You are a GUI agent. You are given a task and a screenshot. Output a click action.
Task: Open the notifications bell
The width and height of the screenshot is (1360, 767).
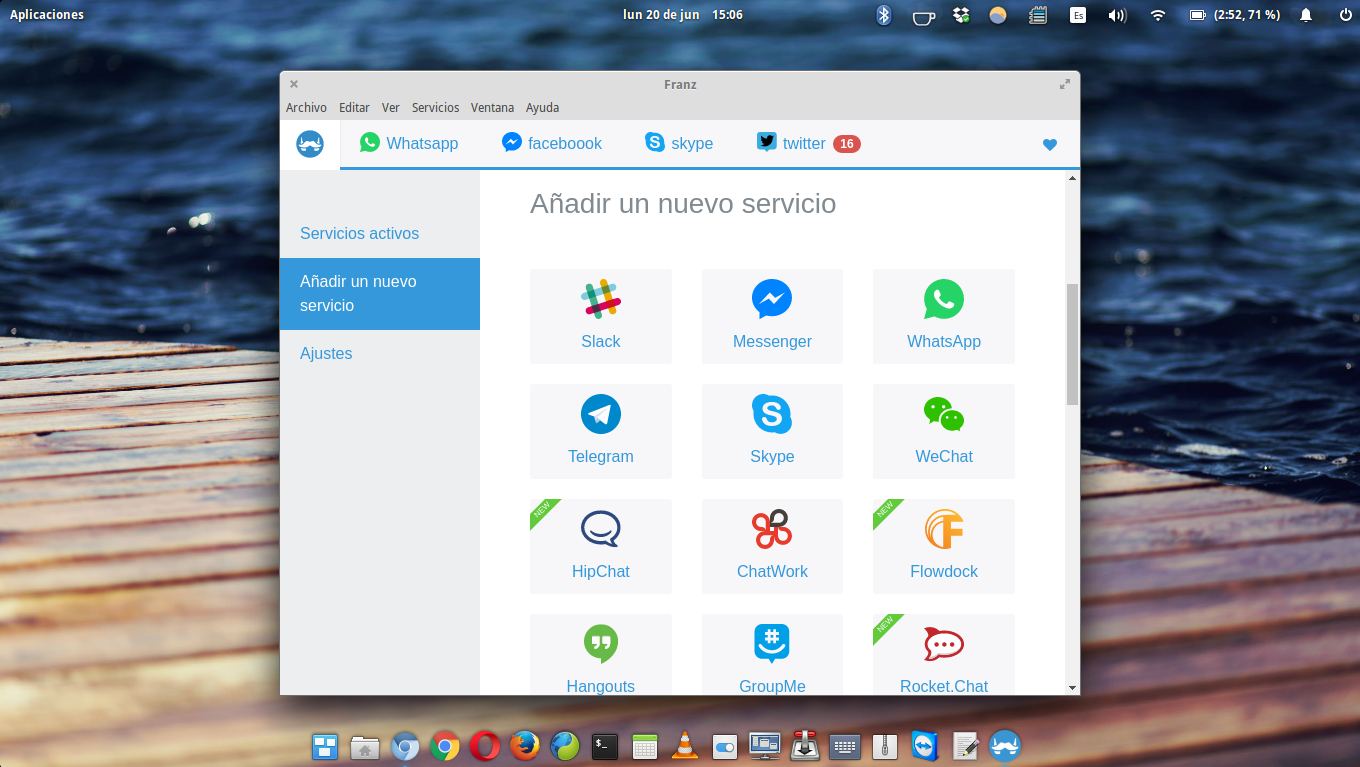pos(1306,14)
